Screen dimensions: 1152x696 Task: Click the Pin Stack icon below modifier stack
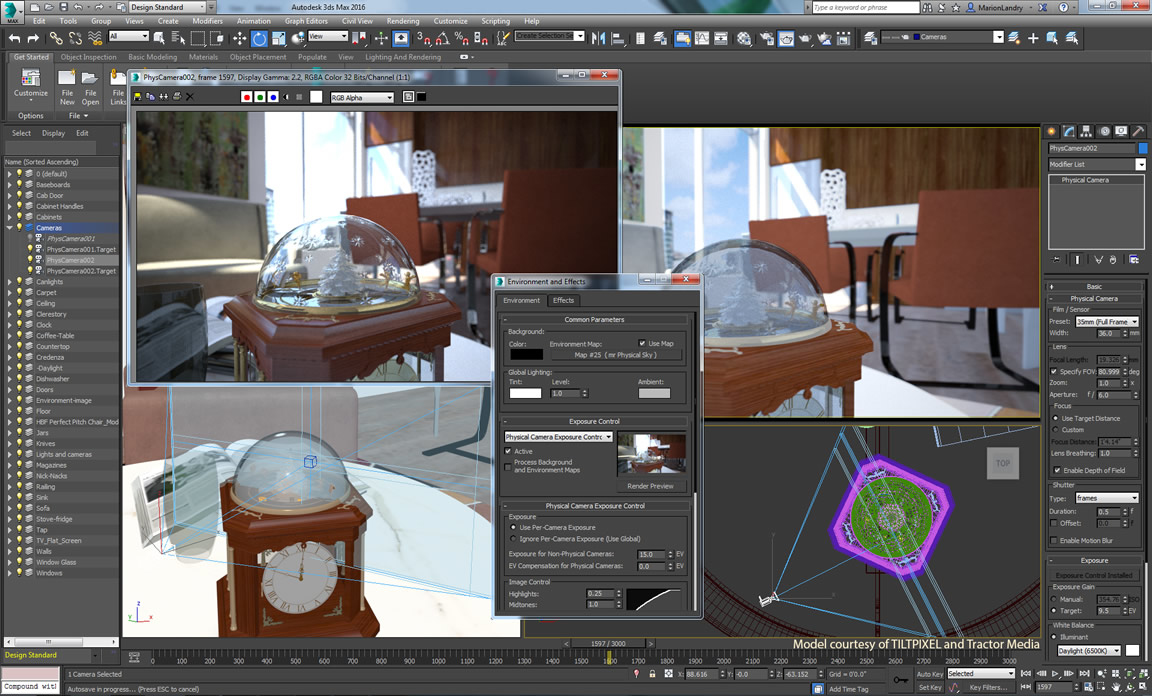[x=1056, y=260]
